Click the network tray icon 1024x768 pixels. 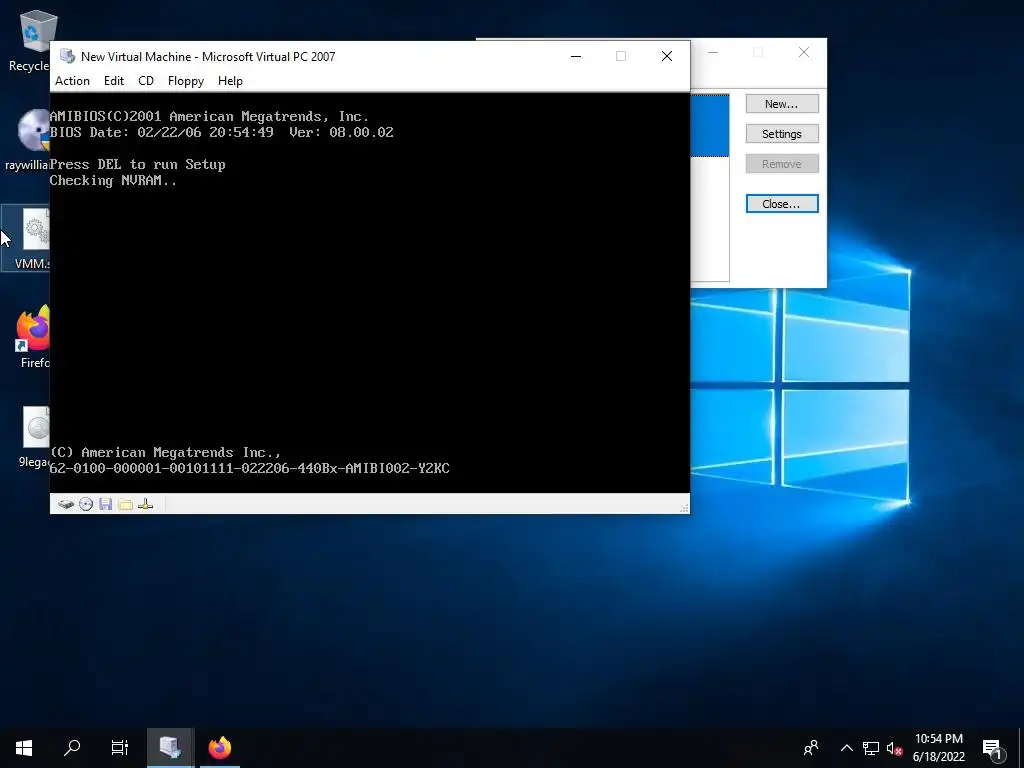(871, 748)
